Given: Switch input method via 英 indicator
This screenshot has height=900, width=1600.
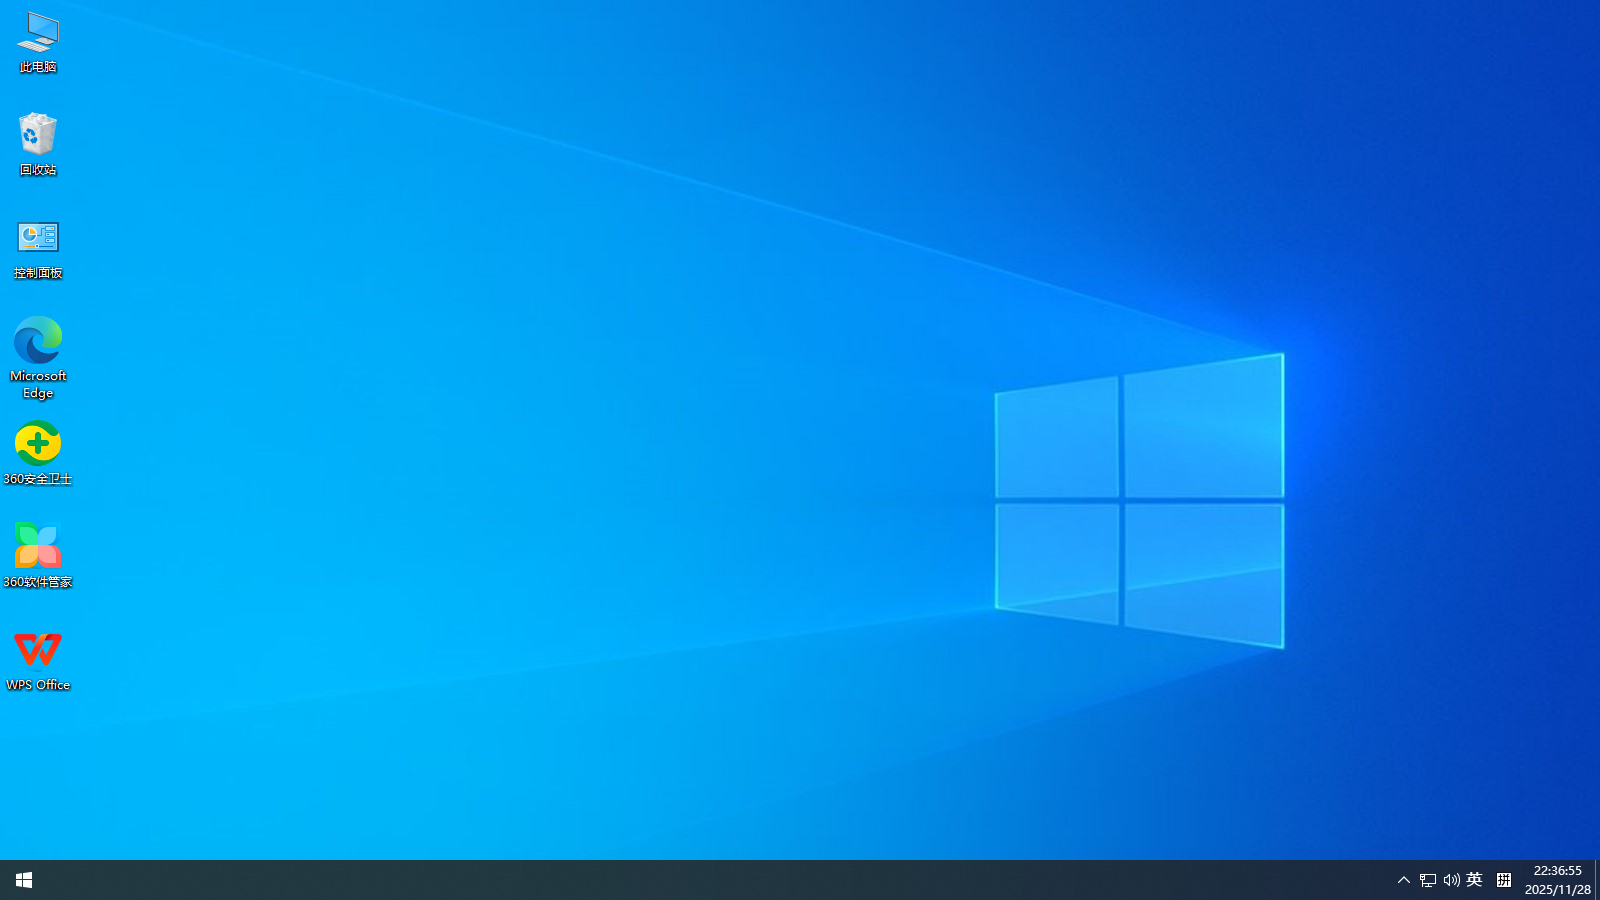Looking at the screenshot, I should point(1474,881).
